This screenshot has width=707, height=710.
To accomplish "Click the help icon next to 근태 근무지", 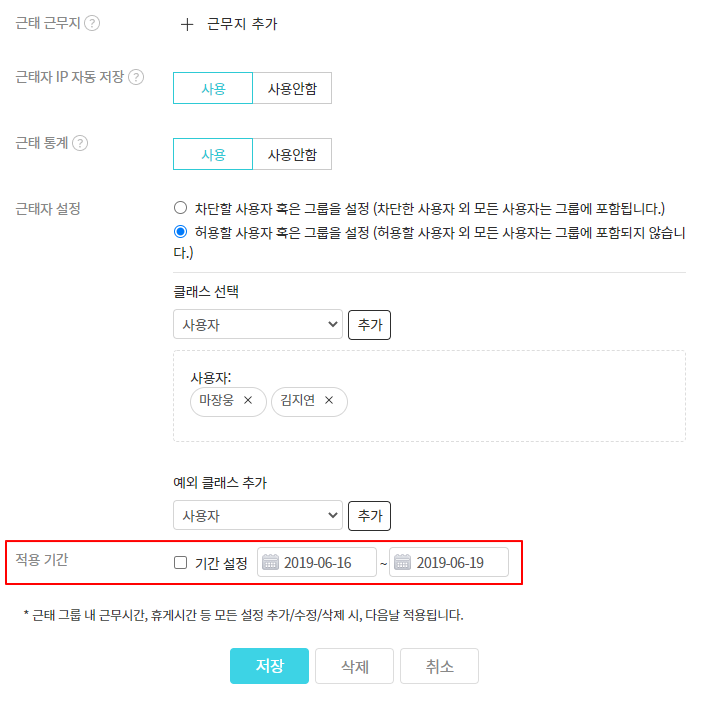I will [x=92, y=23].
